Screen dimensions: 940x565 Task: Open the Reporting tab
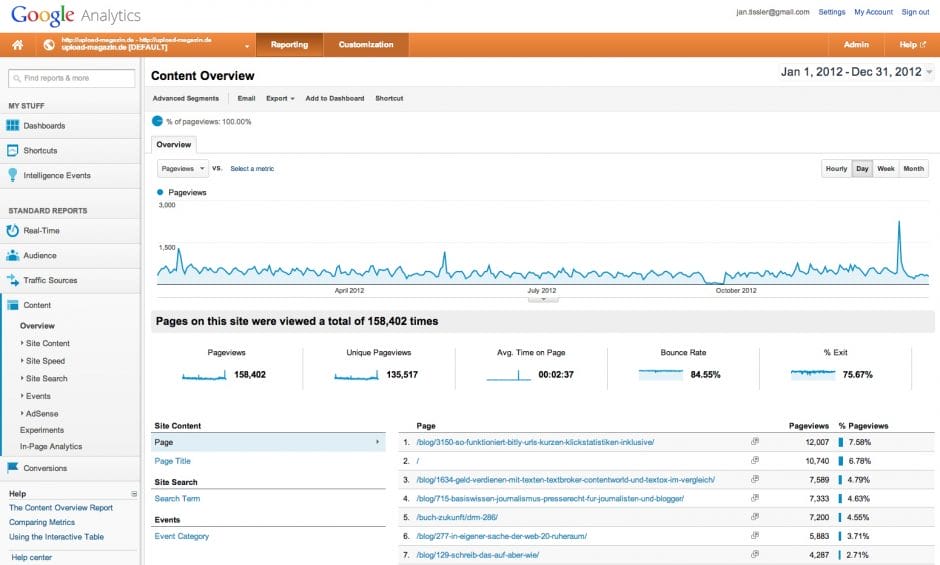point(289,45)
